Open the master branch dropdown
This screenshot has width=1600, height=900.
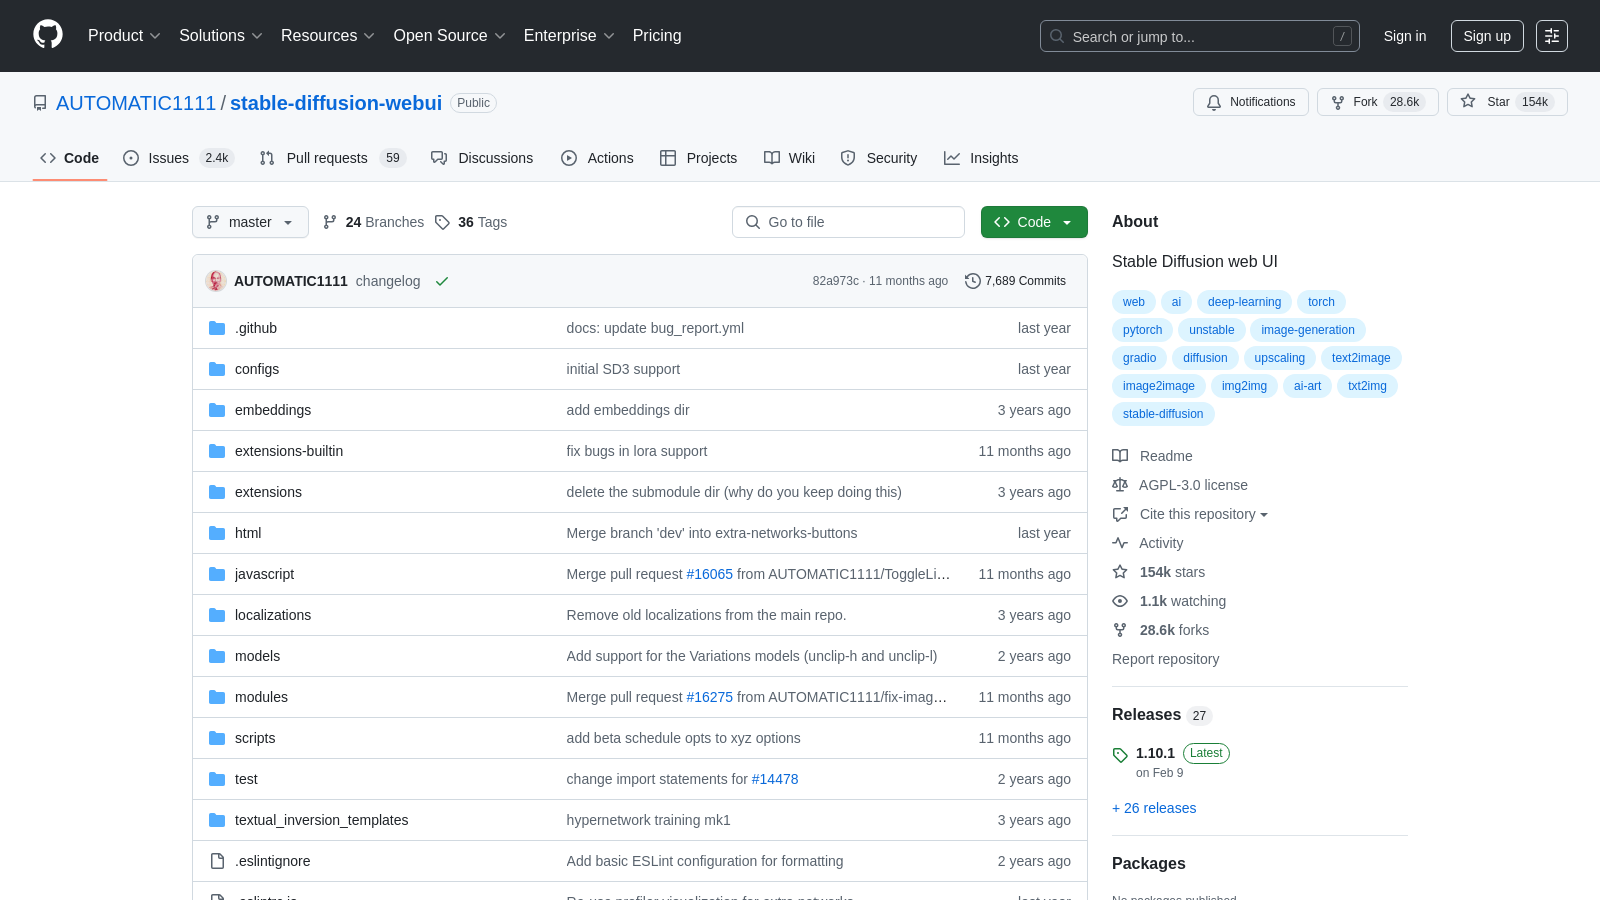(250, 222)
